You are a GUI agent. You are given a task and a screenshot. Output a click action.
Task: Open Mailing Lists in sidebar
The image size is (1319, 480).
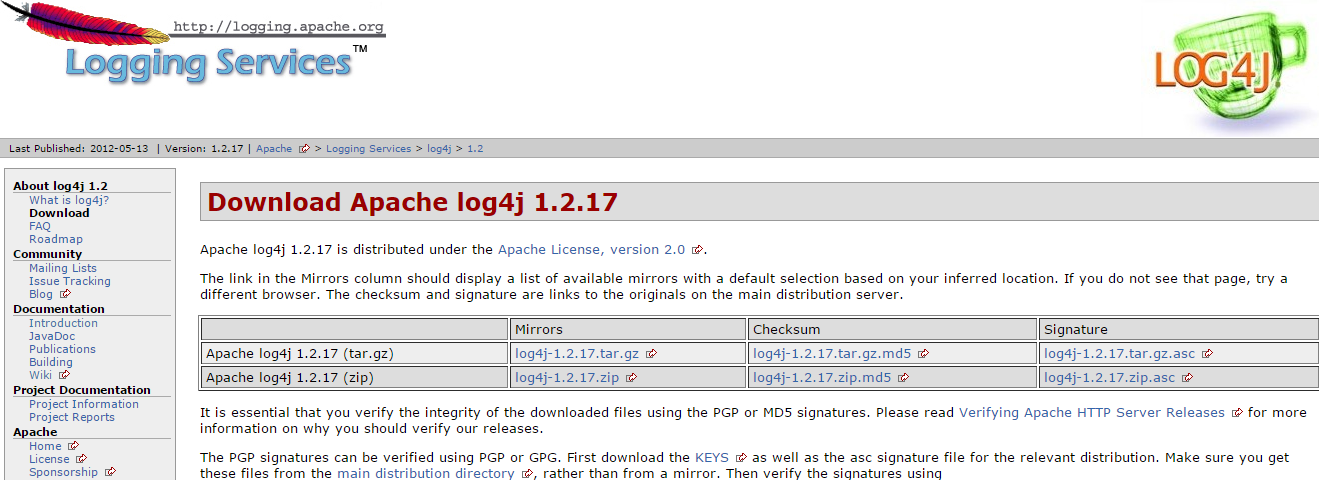coord(63,268)
